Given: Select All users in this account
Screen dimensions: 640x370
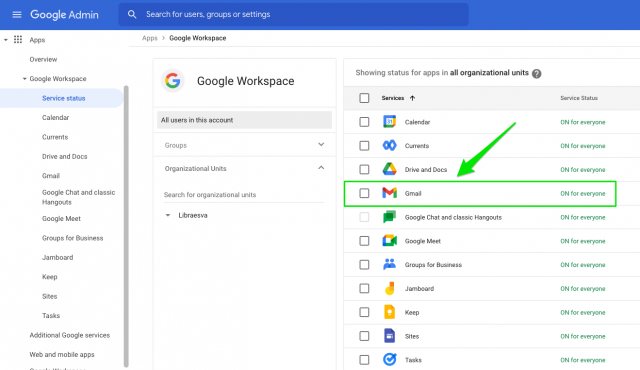Looking at the screenshot, I should (x=244, y=120).
